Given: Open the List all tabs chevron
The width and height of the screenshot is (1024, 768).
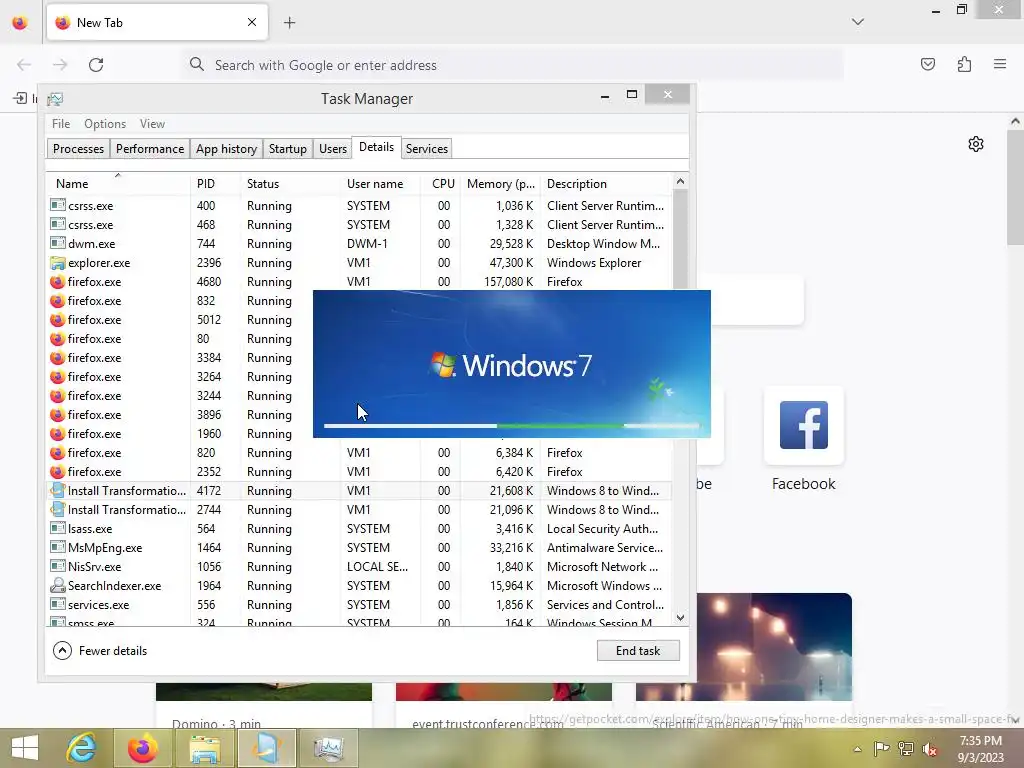Looking at the screenshot, I should click(x=857, y=22).
